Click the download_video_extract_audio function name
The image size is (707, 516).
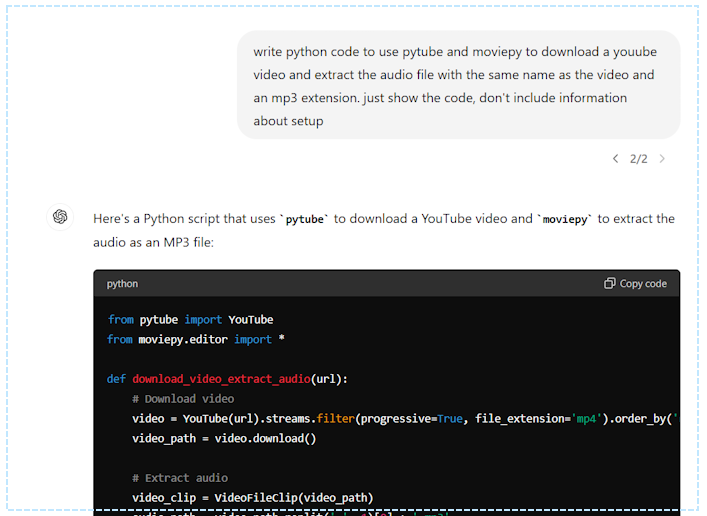coord(219,379)
